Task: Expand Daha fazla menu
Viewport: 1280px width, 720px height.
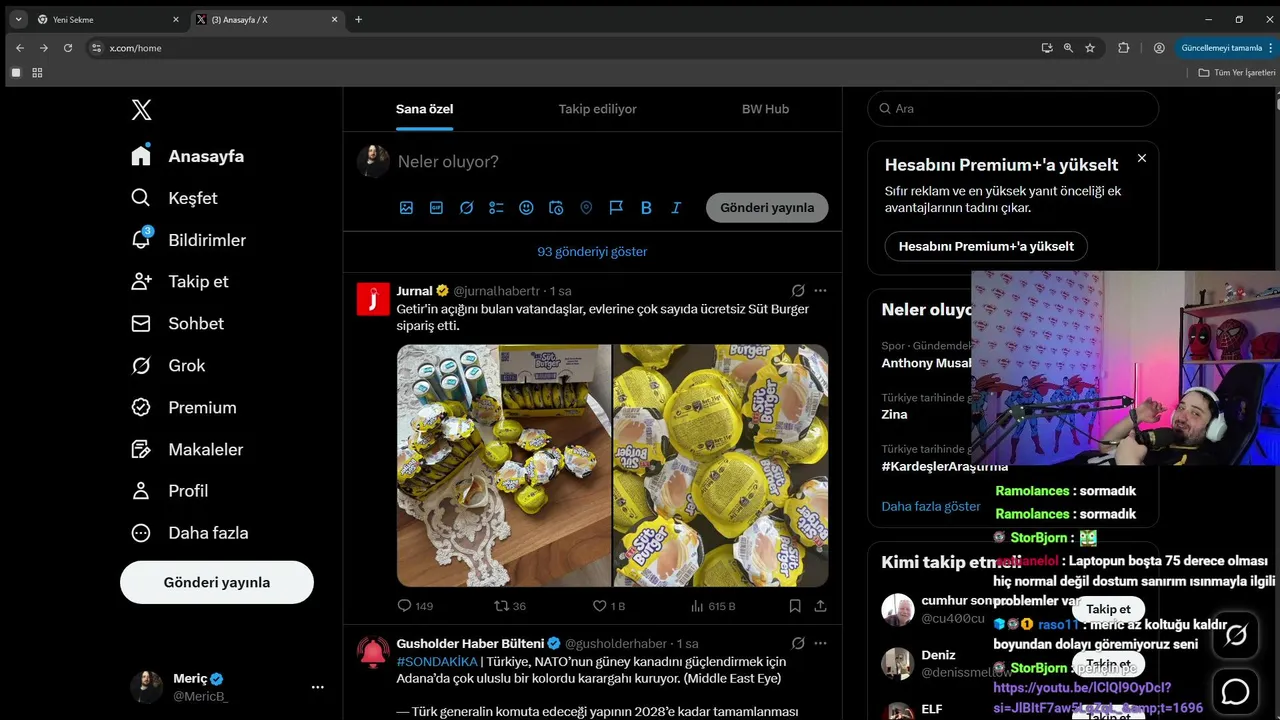Action: coord(189,533)
